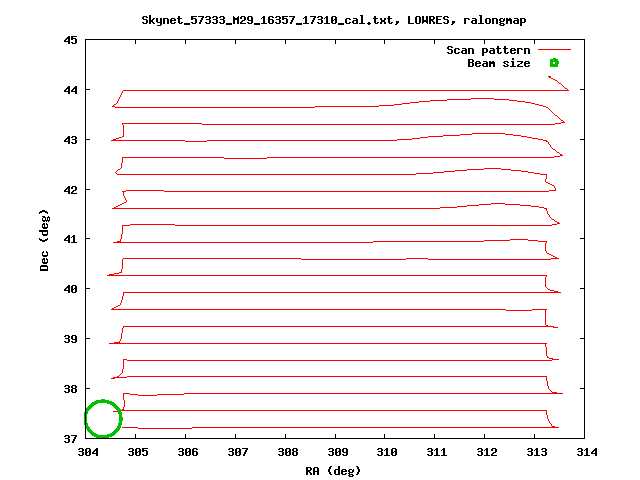Click the Dec axis value 37
The image size is (640, 480).
coord(70,439)
